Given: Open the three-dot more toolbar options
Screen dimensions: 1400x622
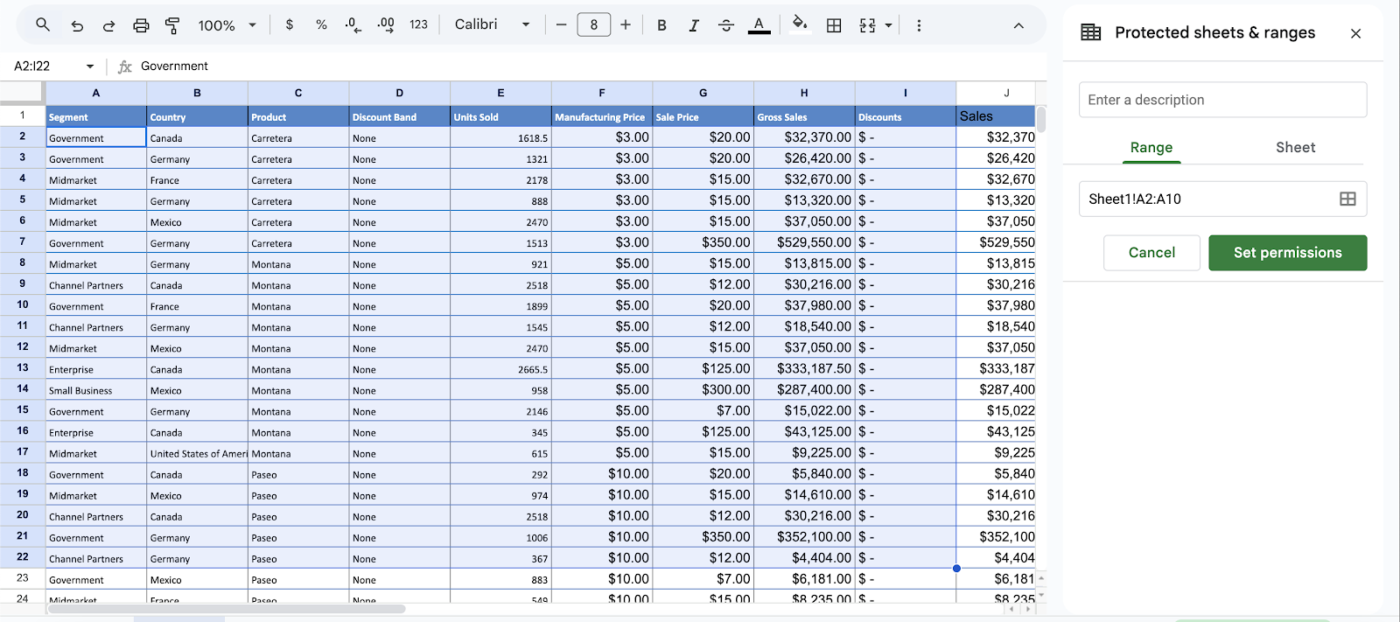Looking at the screenshot, I should pyautogui.click(x=919, y=25).
